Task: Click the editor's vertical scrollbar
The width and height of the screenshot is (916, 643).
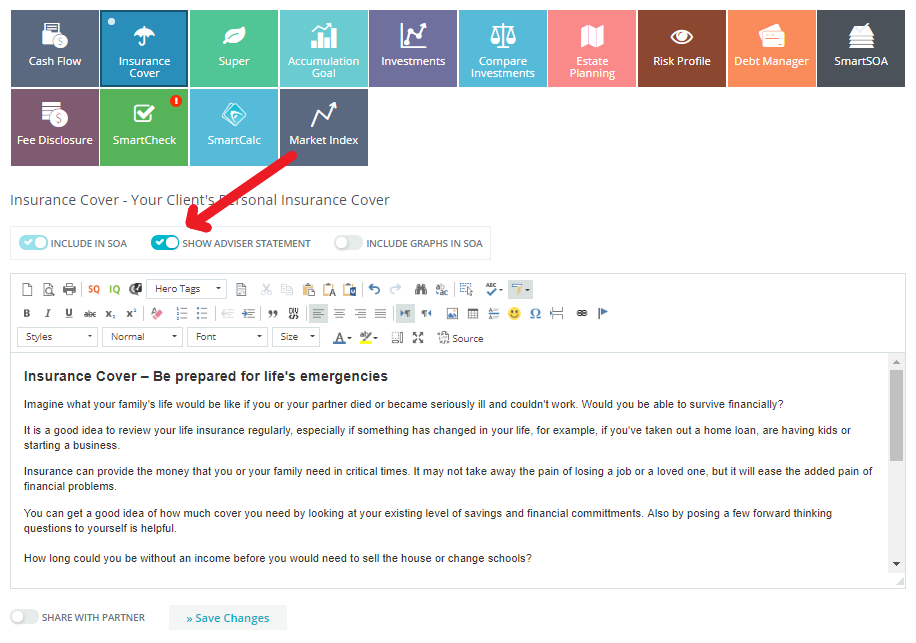Action: click(896, 415)
